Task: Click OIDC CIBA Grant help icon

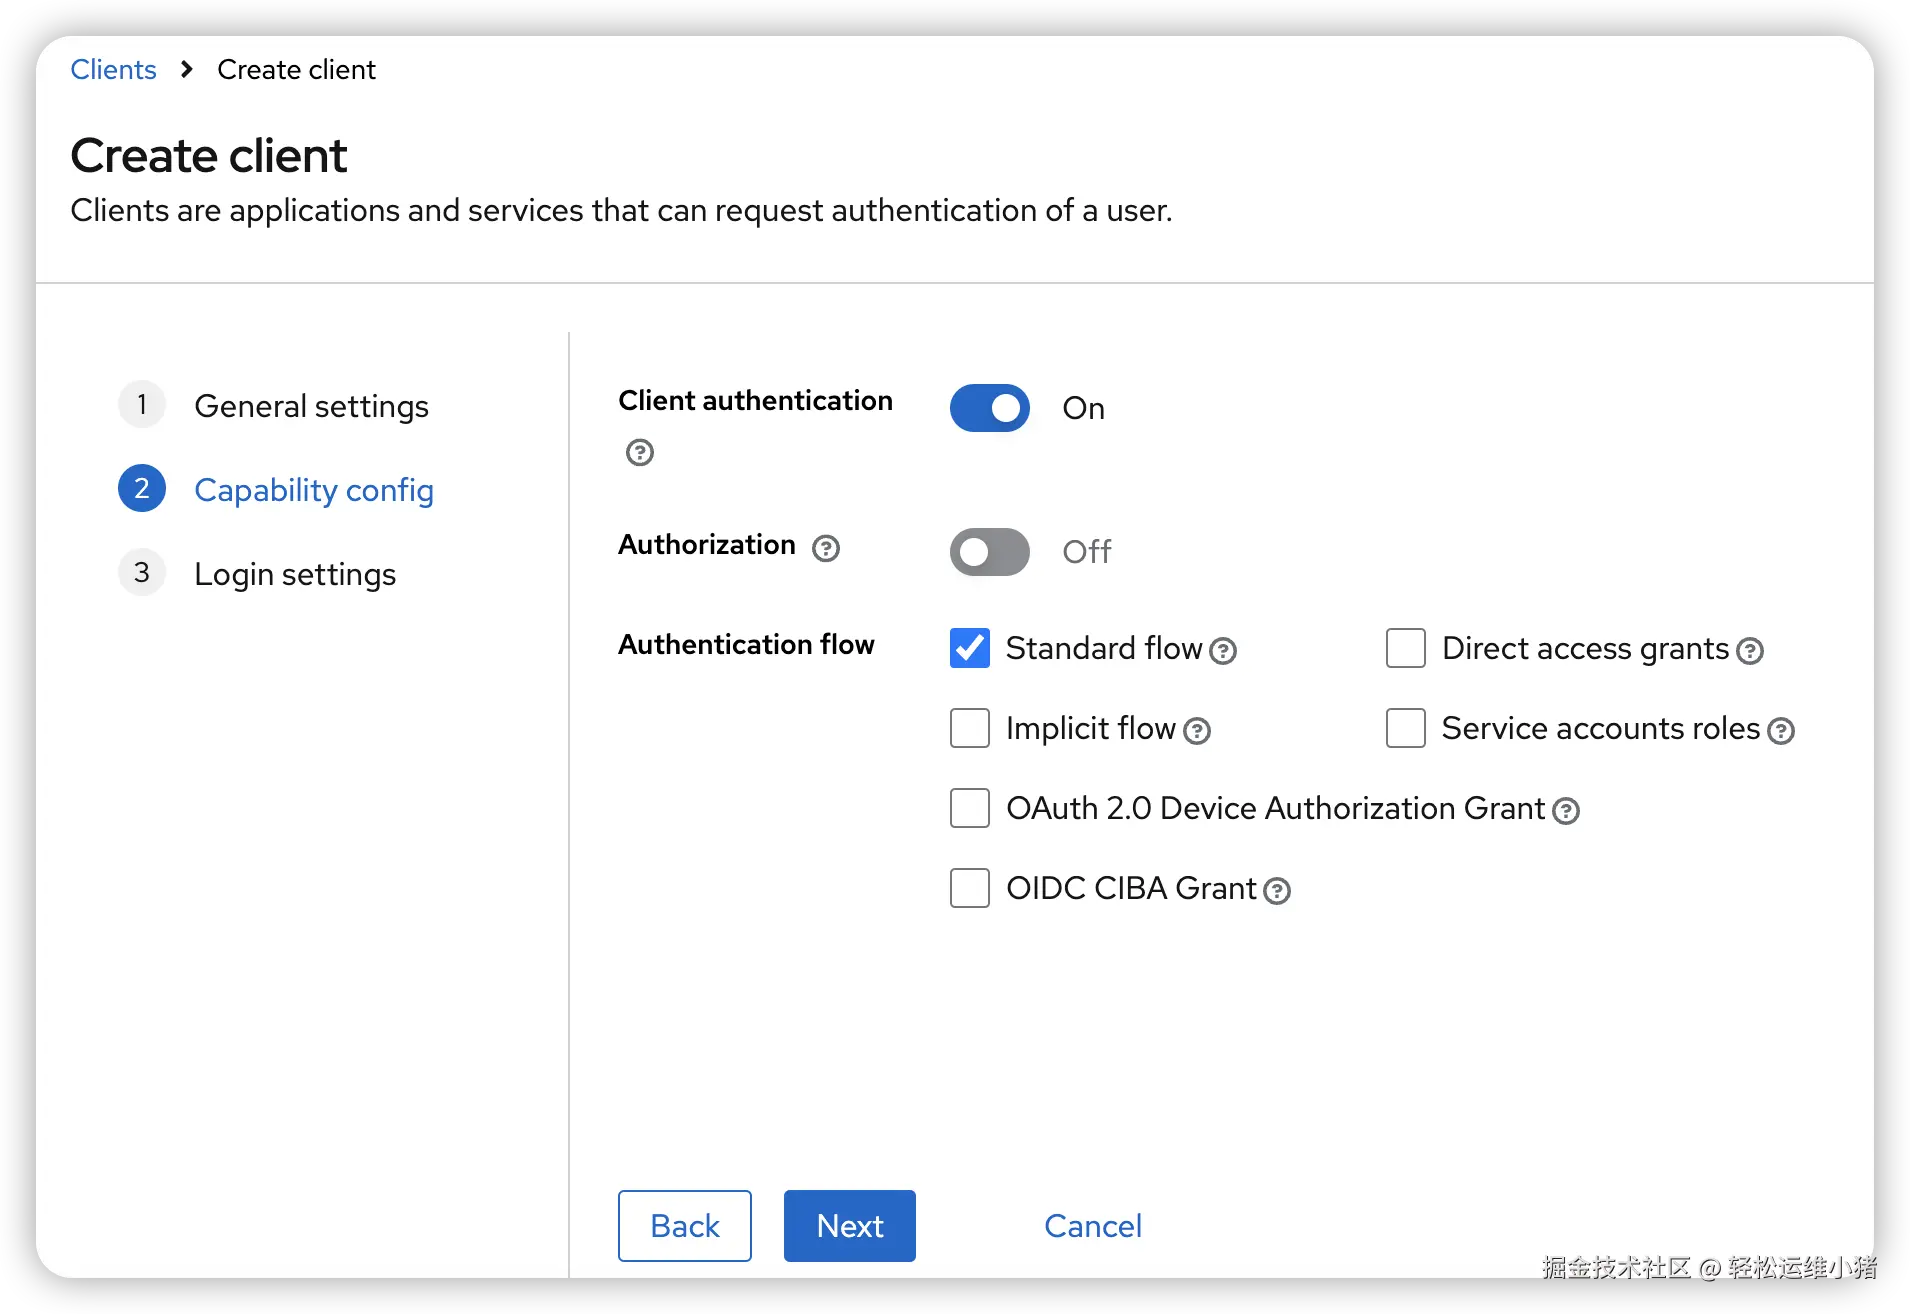Action: (1276, 891)
